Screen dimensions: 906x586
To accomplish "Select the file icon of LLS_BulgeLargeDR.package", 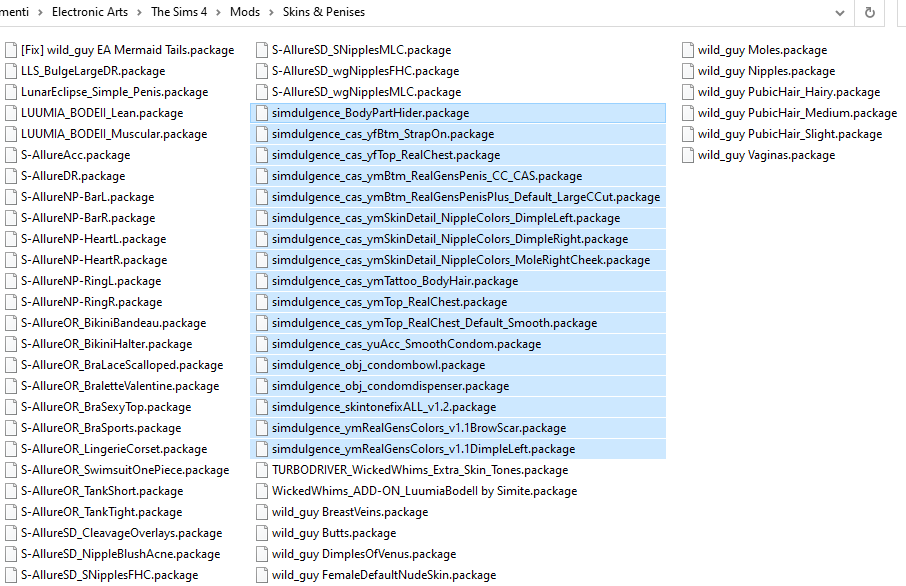I will (x=11, y=71).
